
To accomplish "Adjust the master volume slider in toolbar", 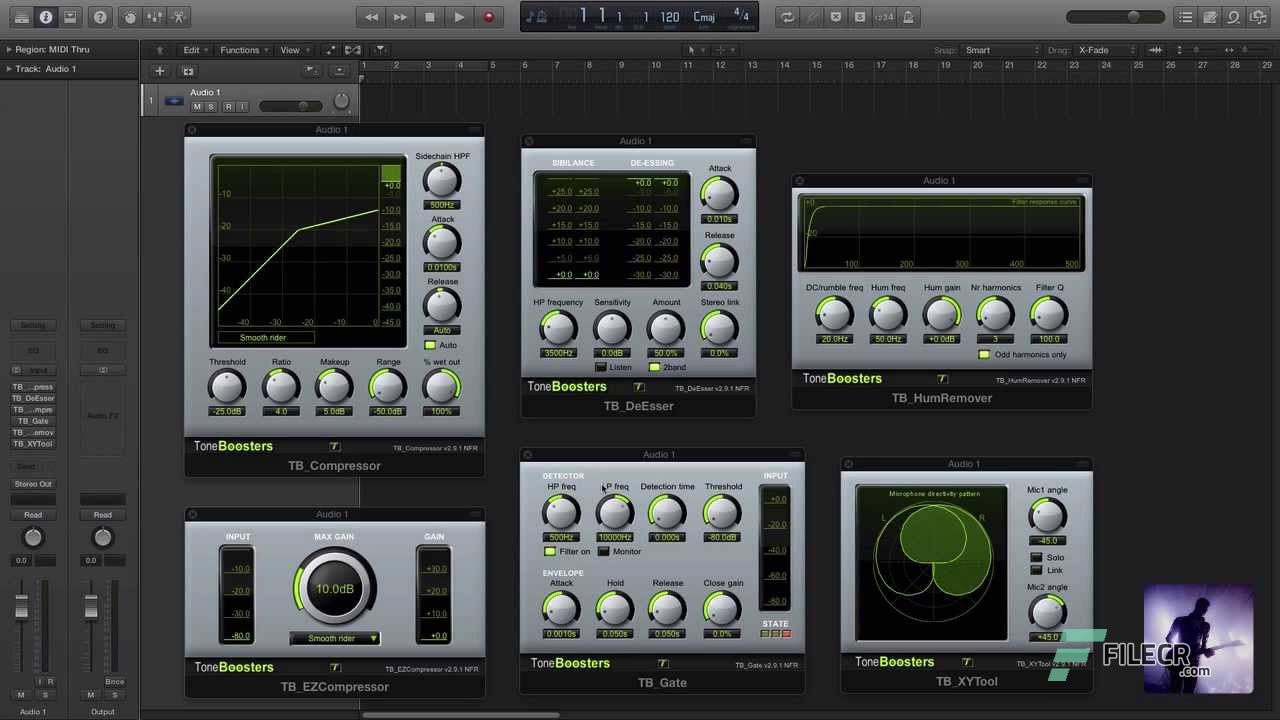I will click(x=1115, y=17).
